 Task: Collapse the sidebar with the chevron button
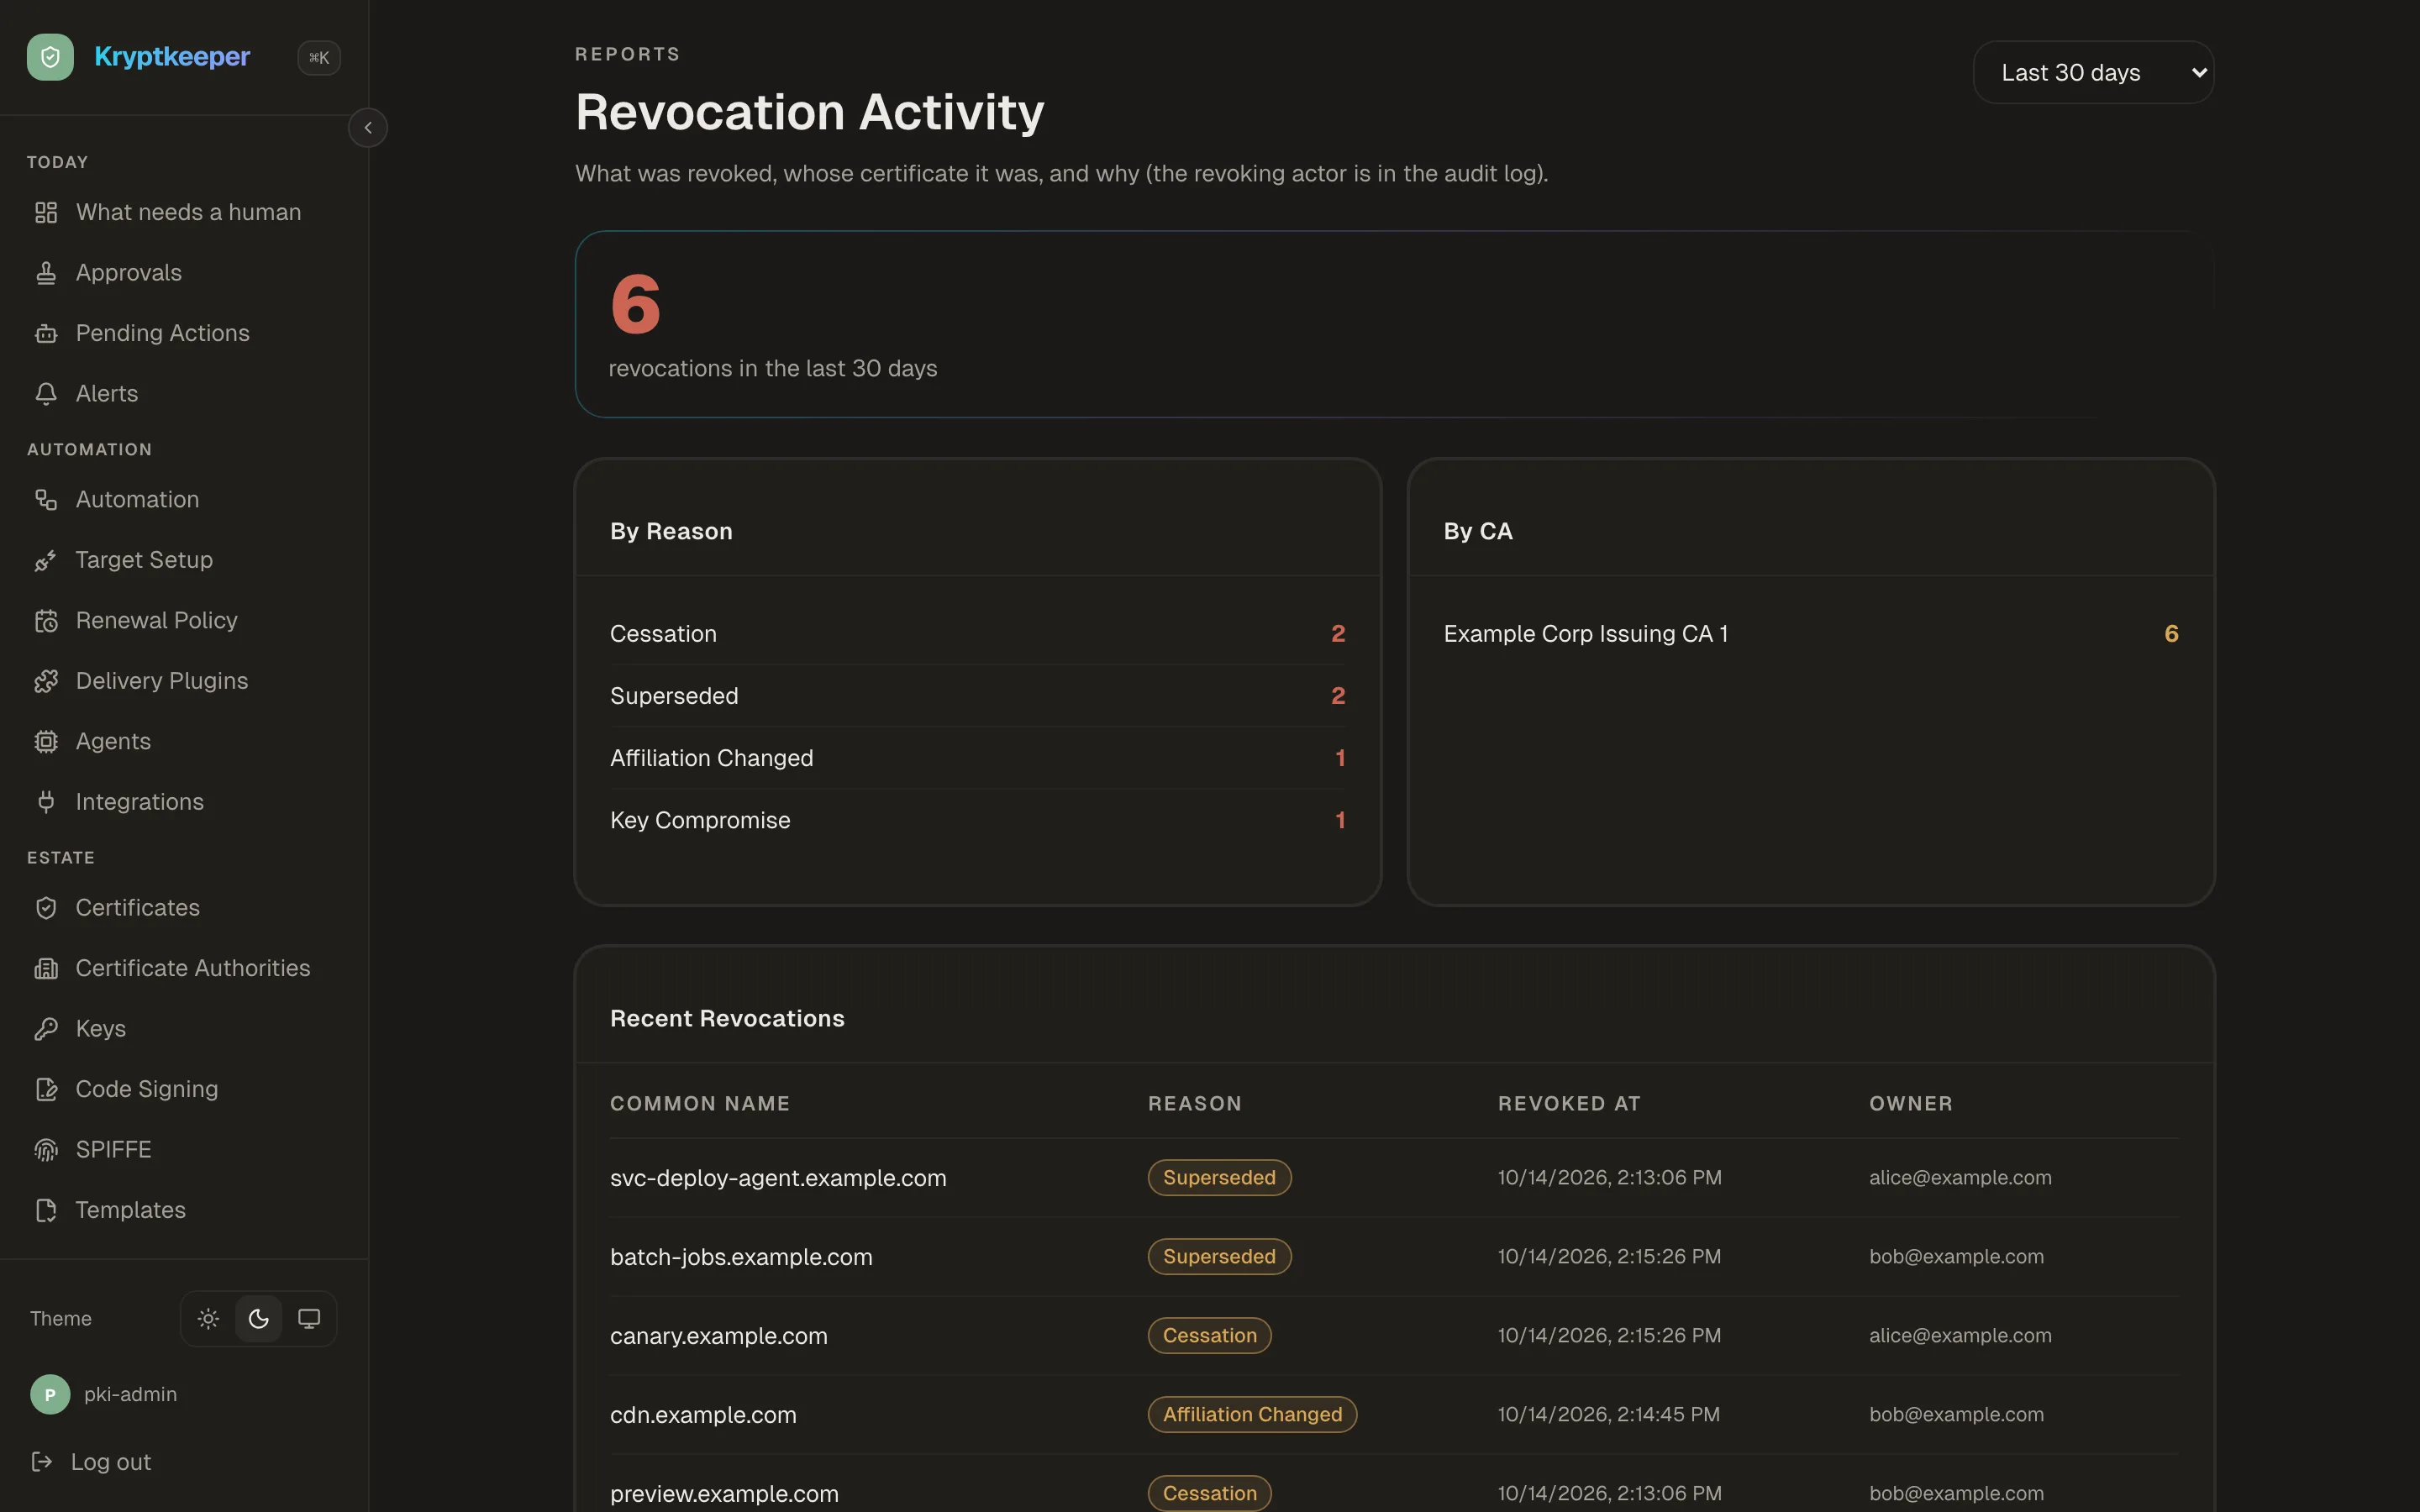point(368,128)
